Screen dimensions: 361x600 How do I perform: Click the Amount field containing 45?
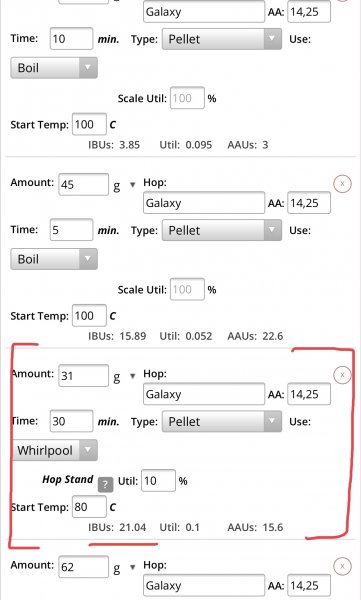pyautogui.click(x=83, y=184)
